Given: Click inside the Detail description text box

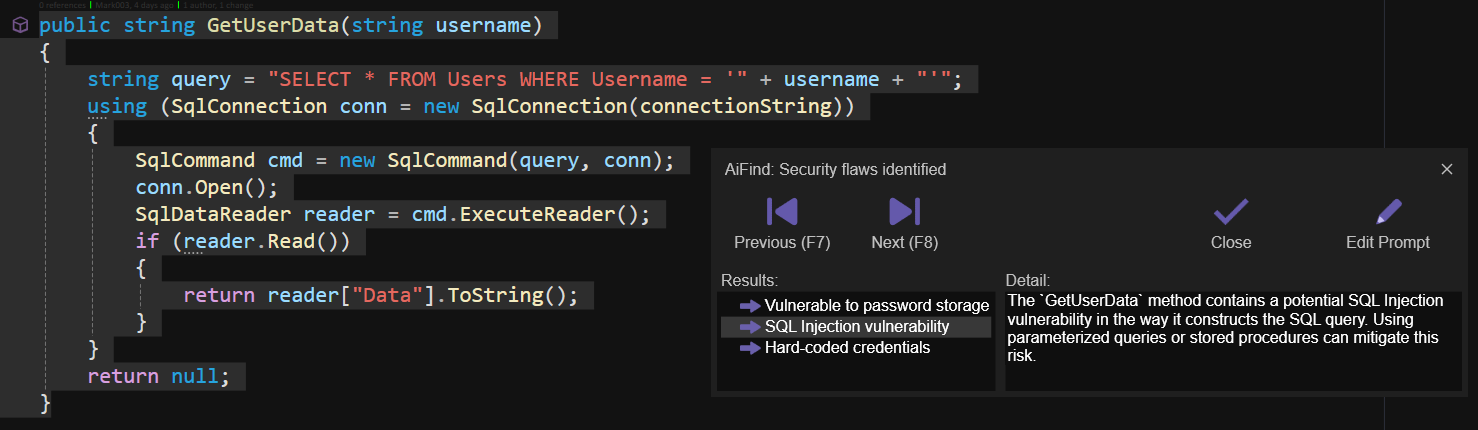Looking at the screenshot, I should point(1232,340).
